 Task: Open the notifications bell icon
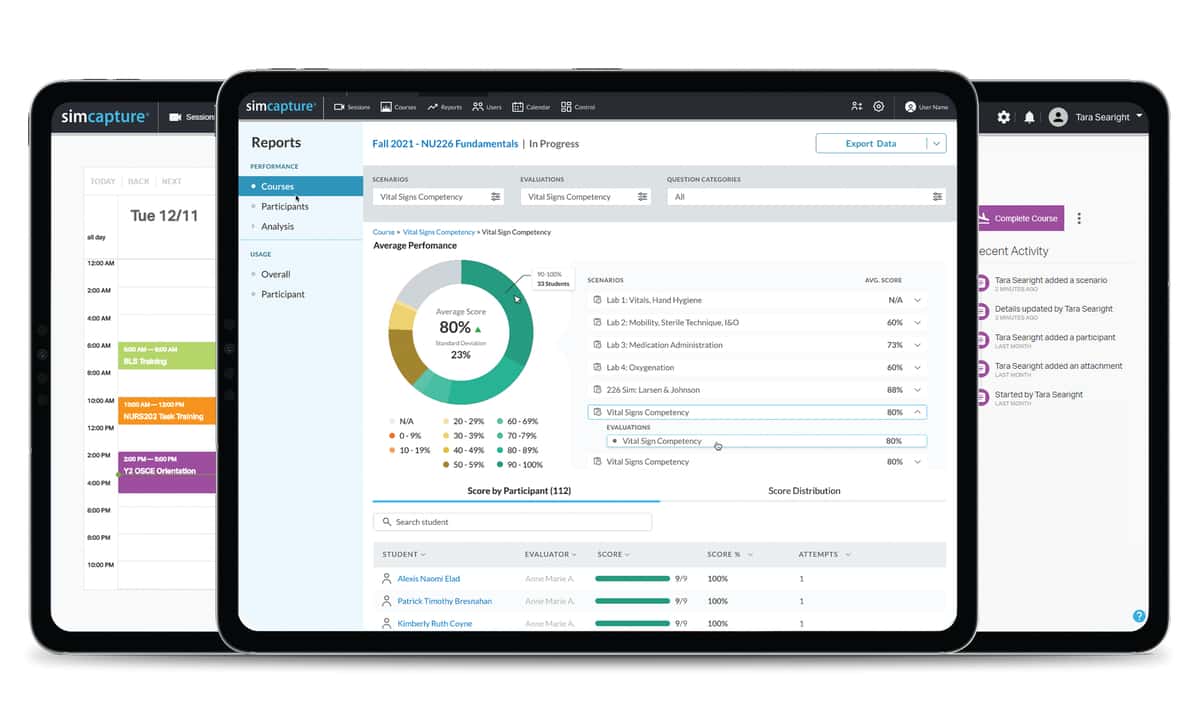tap(1029, 118)
